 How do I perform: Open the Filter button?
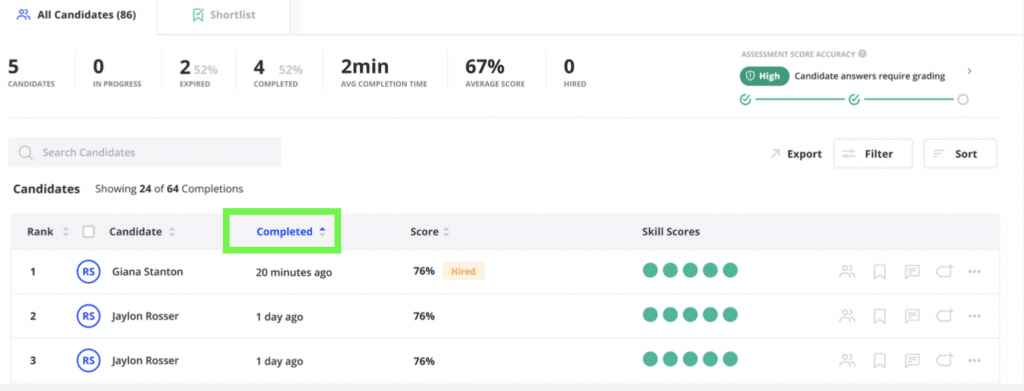click(x=872, y=154)
